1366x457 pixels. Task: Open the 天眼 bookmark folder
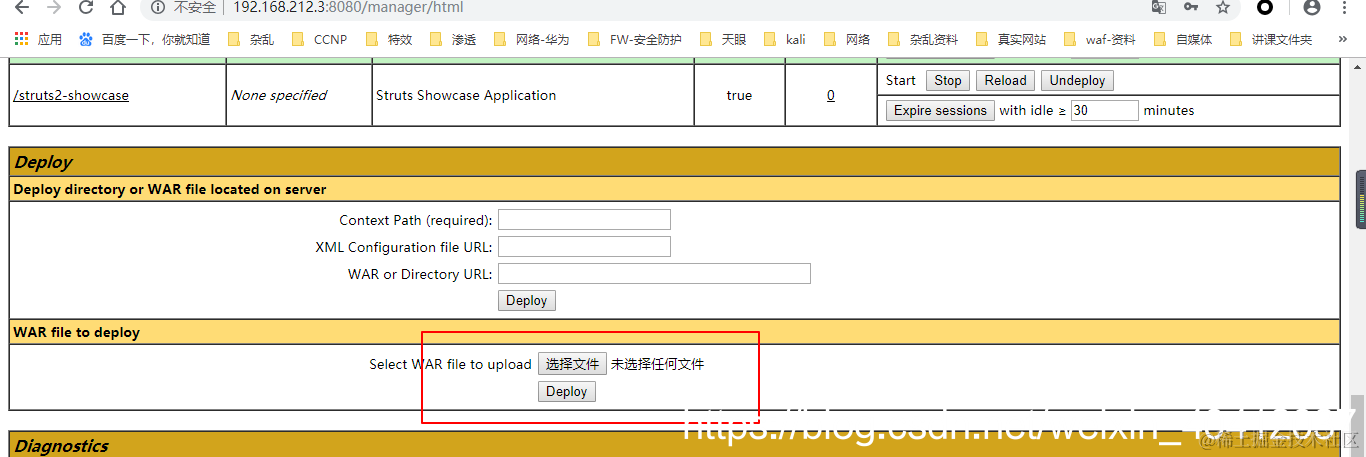point(722,40)
